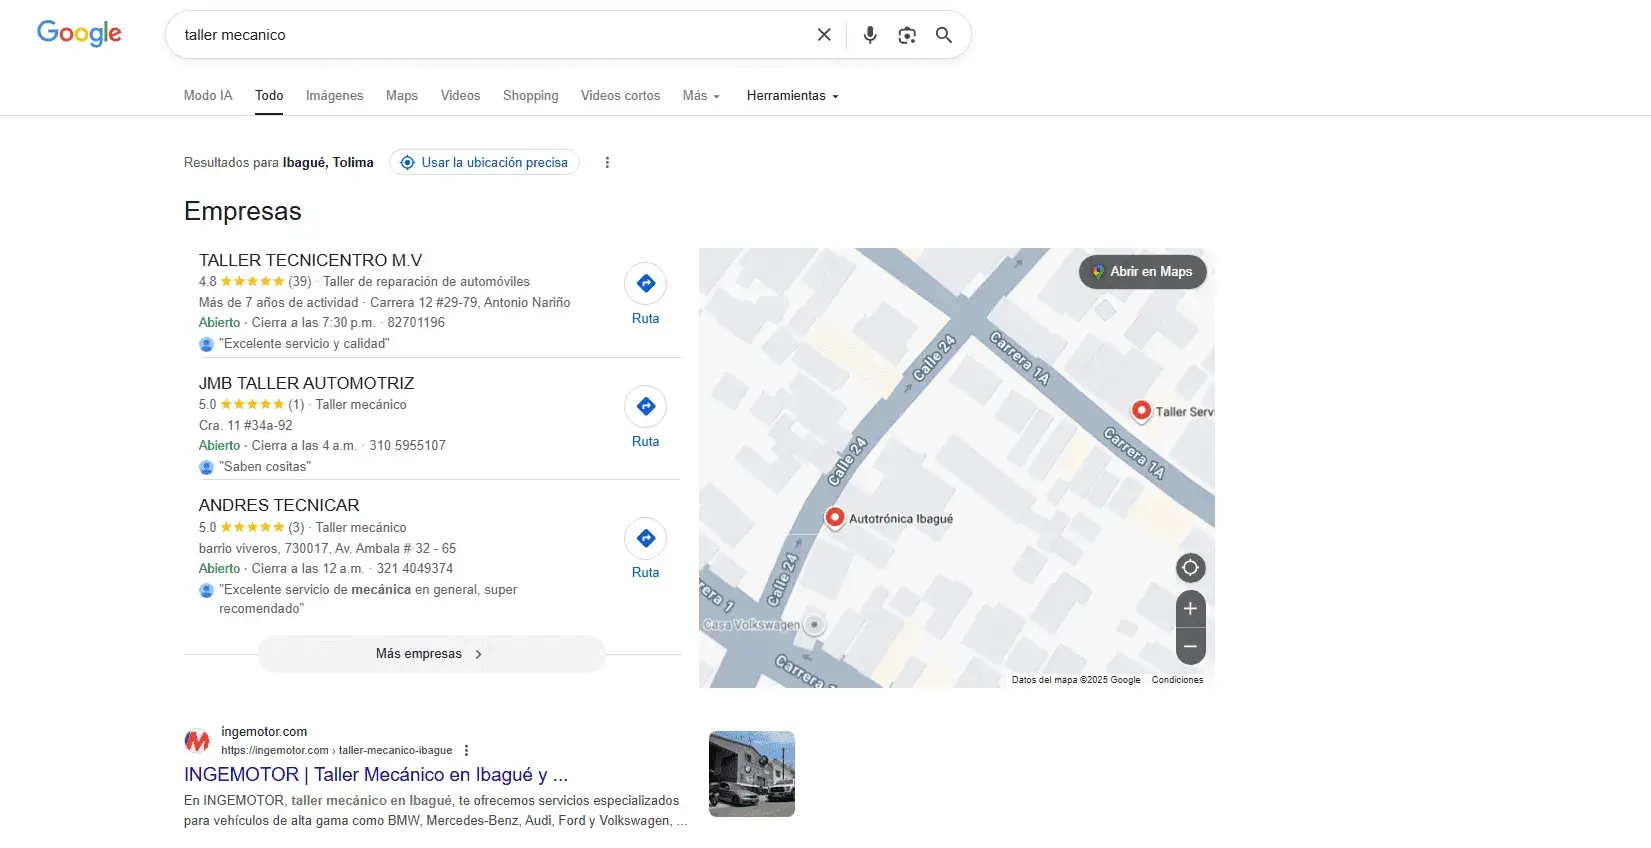The width and height of the screenshot is (1651, 848).
Task: Expand the Herramientas dropdown
Action: click(792, 96)
